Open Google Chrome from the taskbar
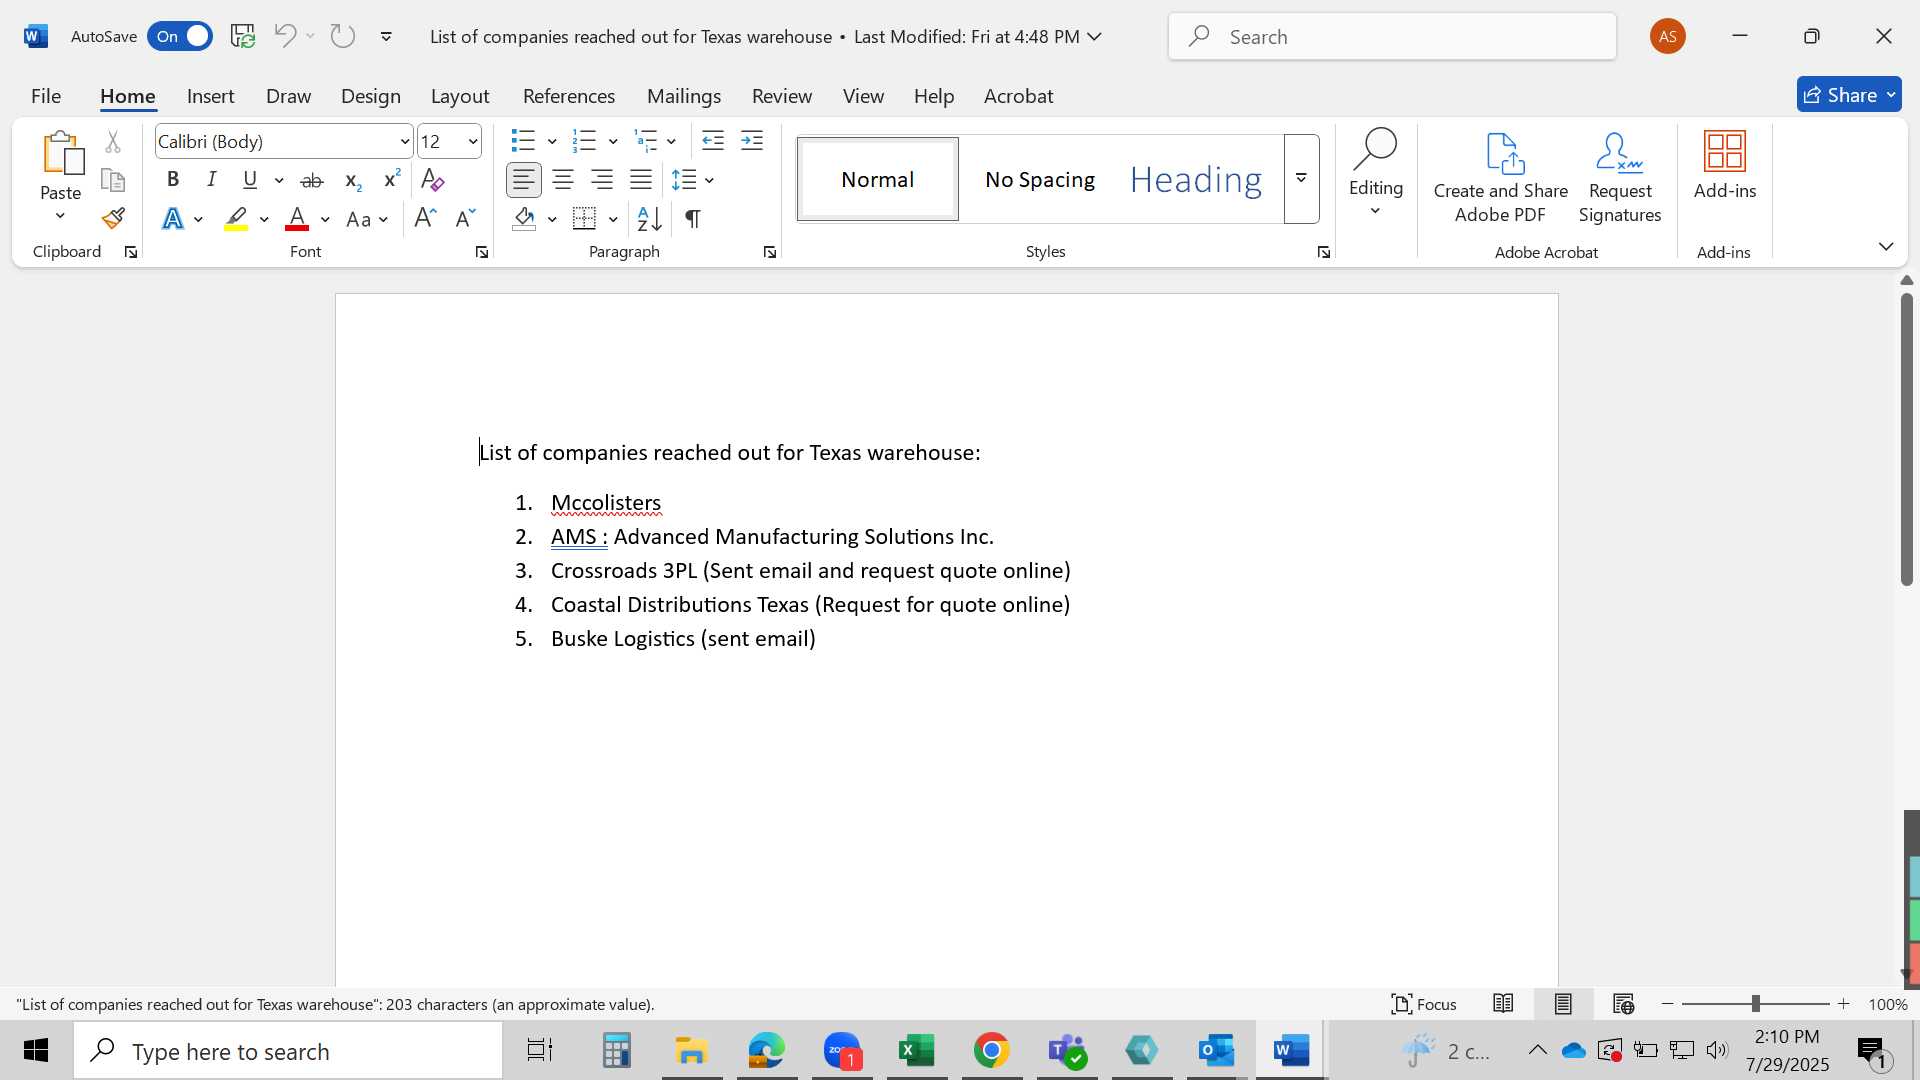This screenshot has height=1080, width=1920. coord(991,1051)
